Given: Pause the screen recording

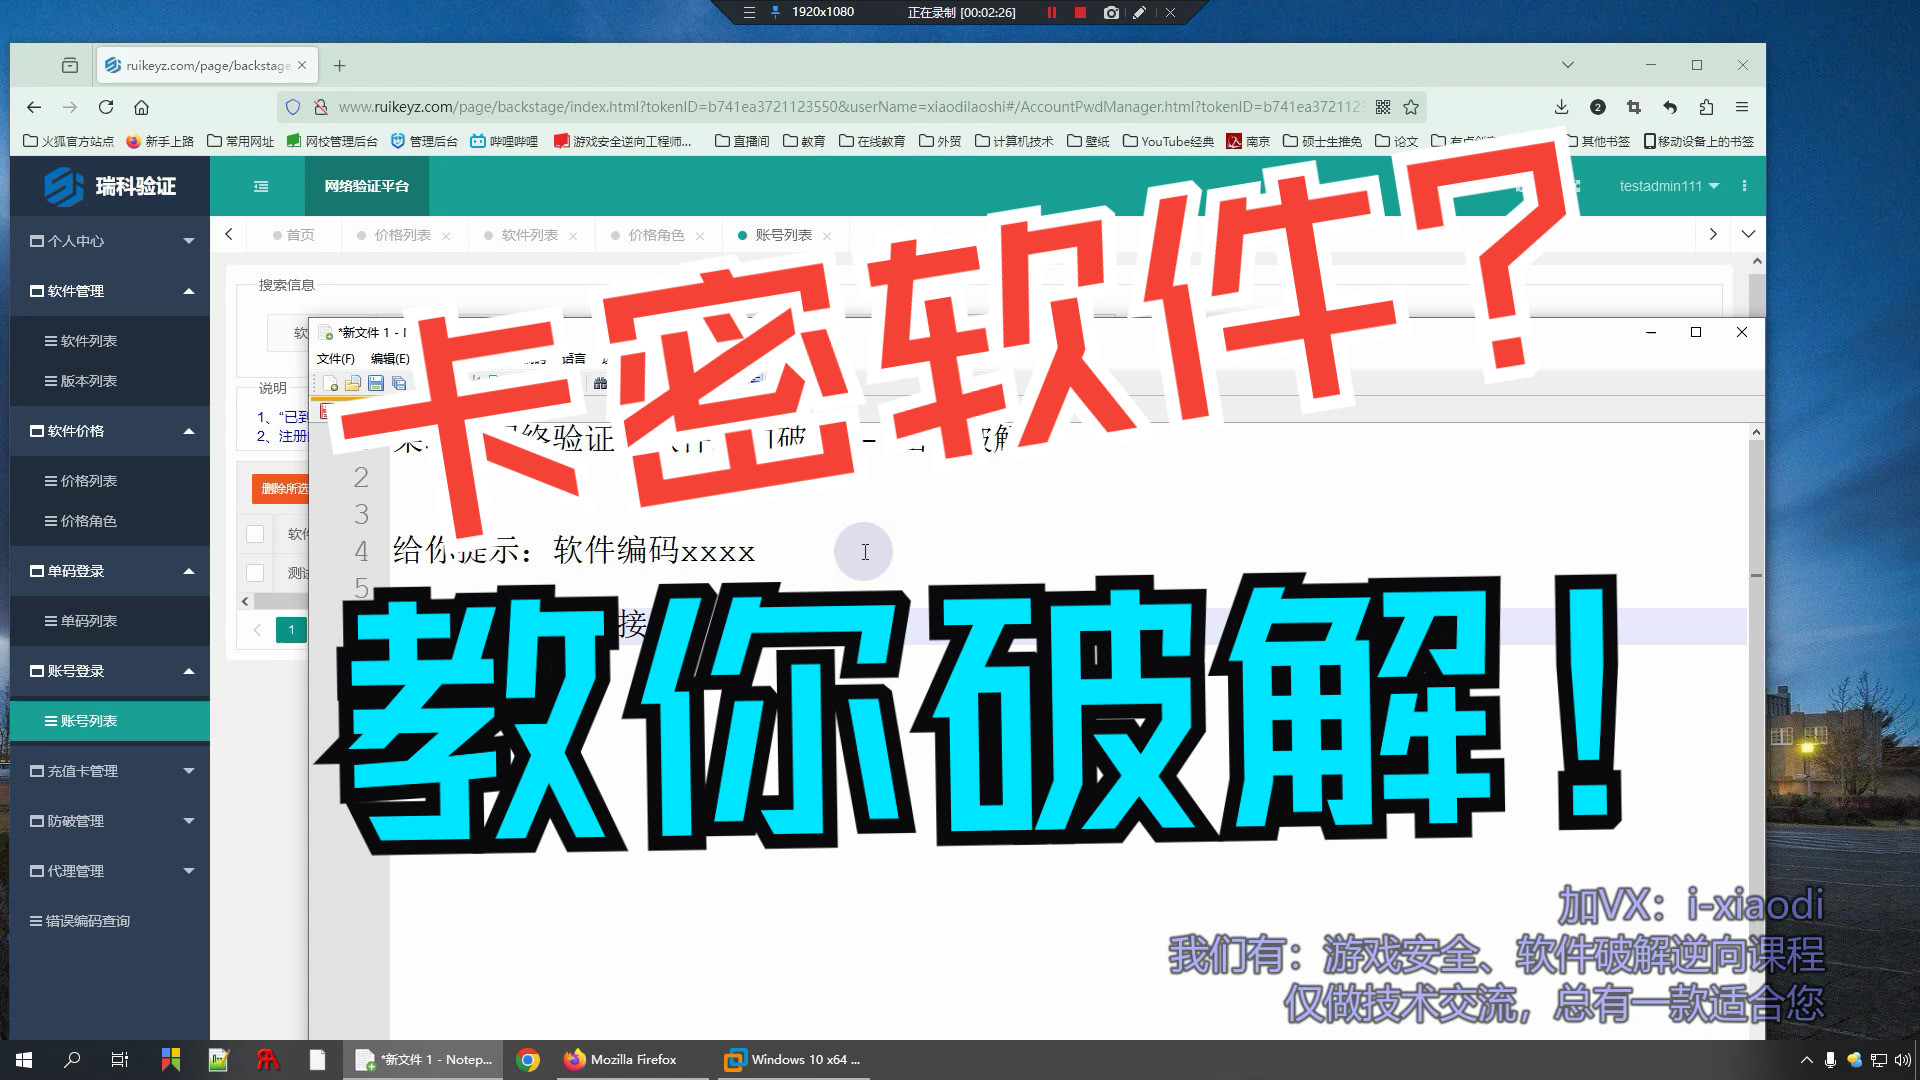Looking at the screenshot, I should 1051,12.
